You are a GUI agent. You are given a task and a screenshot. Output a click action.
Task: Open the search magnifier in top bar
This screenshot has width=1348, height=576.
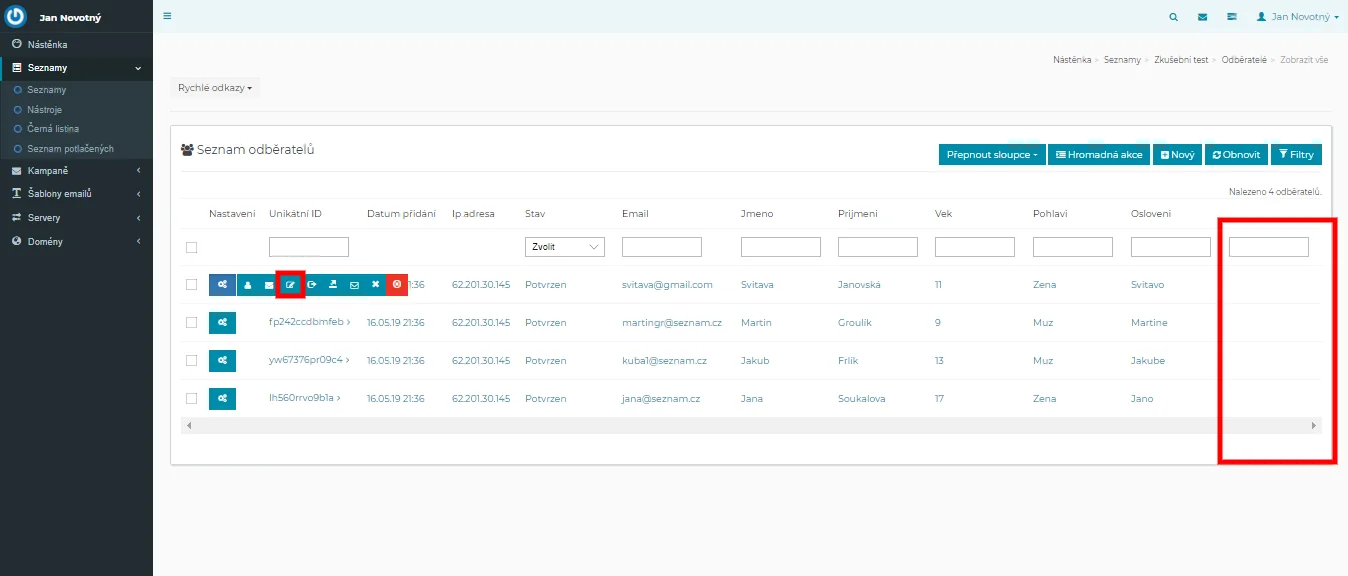[1173, 17]
